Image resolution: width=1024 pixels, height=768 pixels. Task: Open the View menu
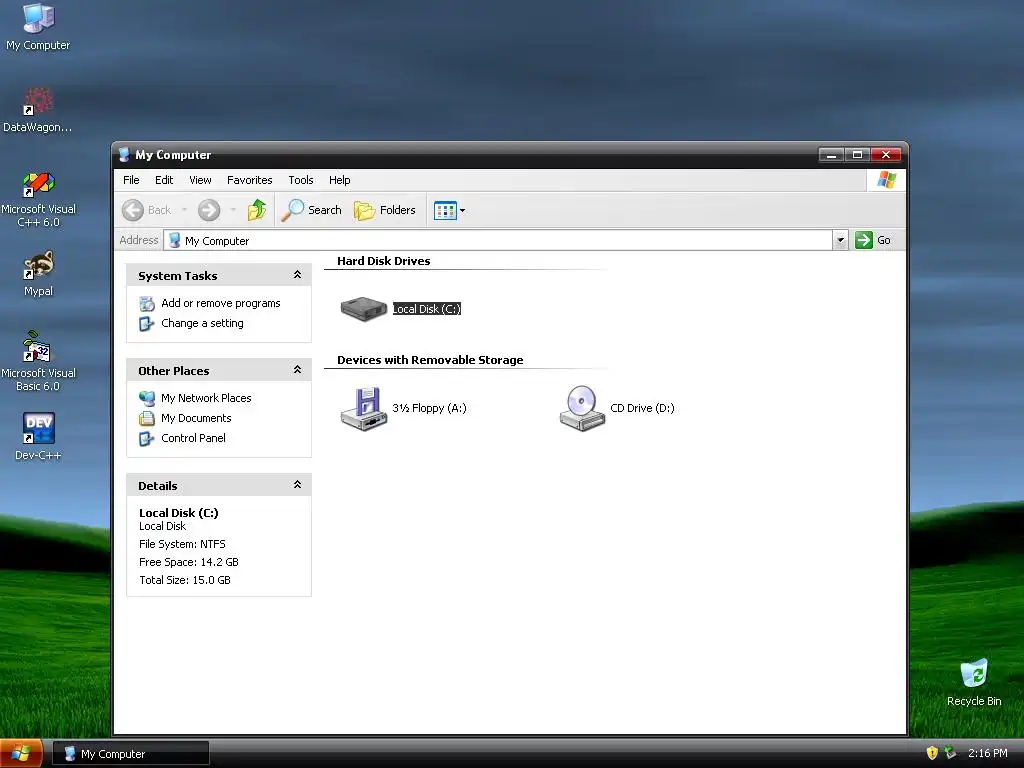[x=200, y=180]
